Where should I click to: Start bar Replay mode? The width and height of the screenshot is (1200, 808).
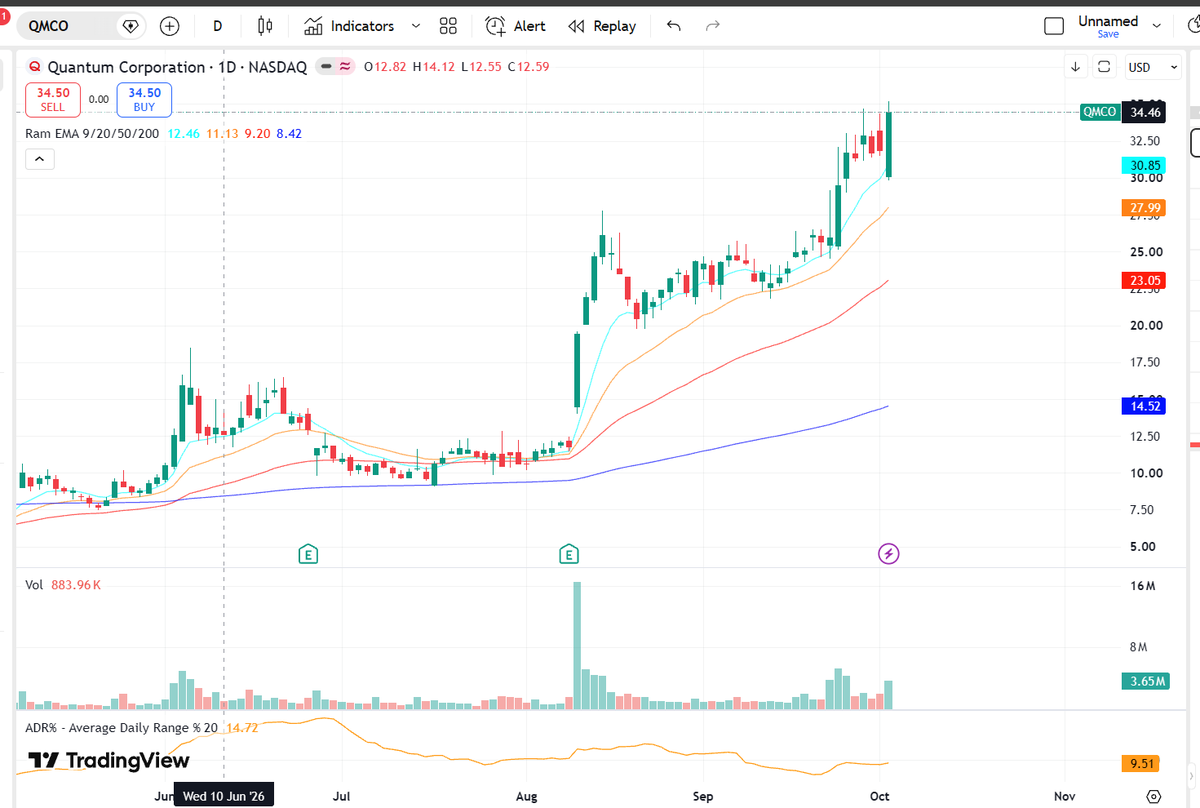click(x=602, y=26)
